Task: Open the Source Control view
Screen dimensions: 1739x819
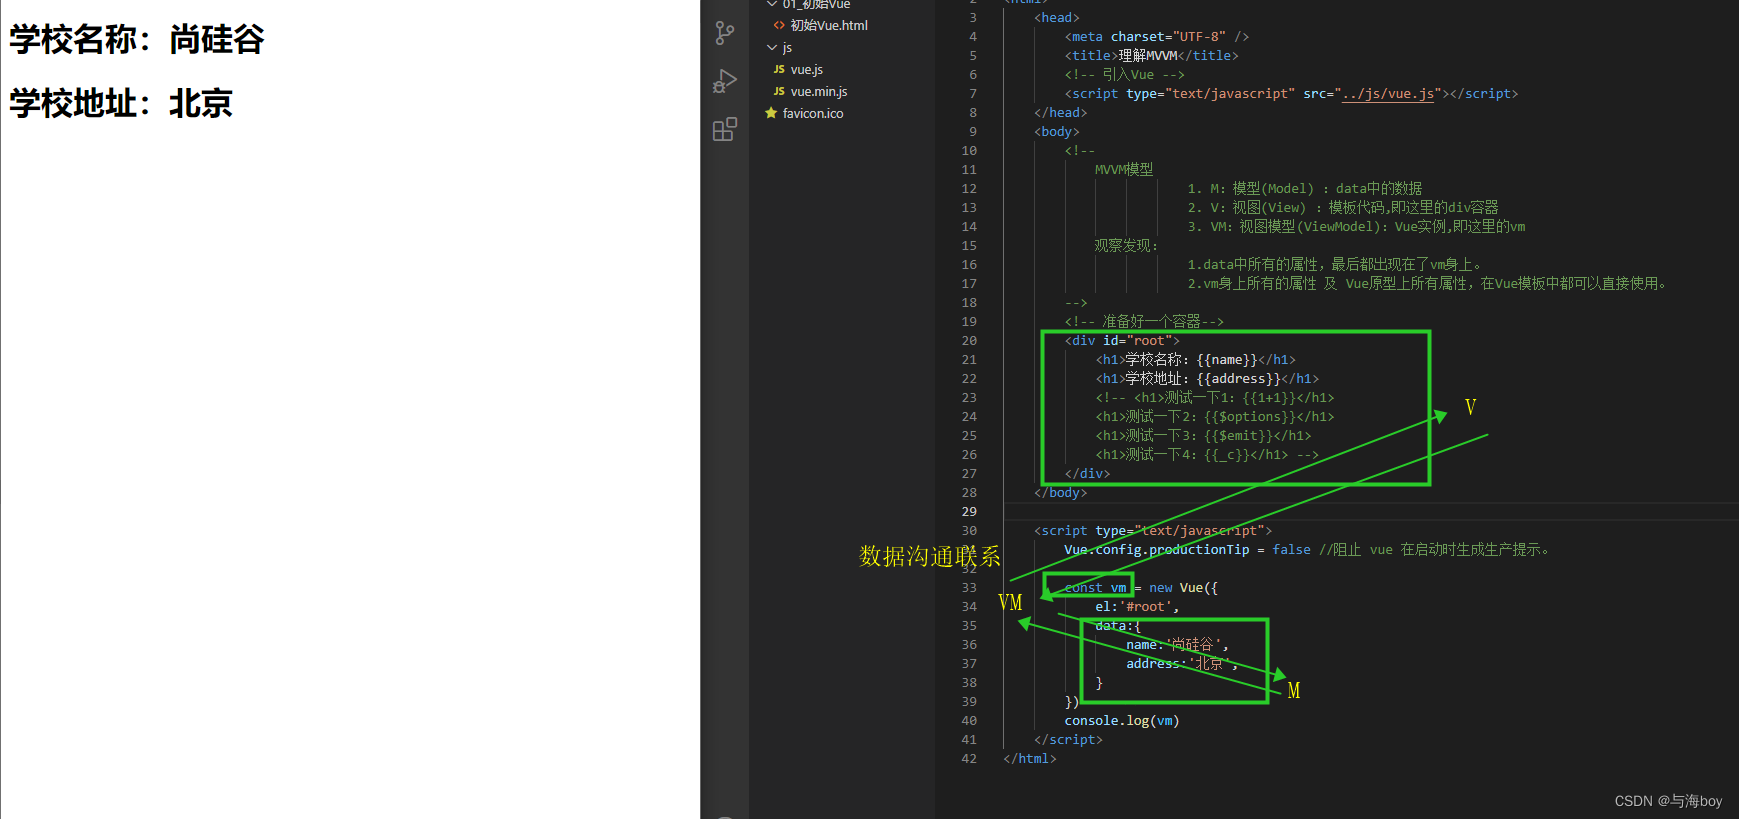Action: [x=725, y=33]
